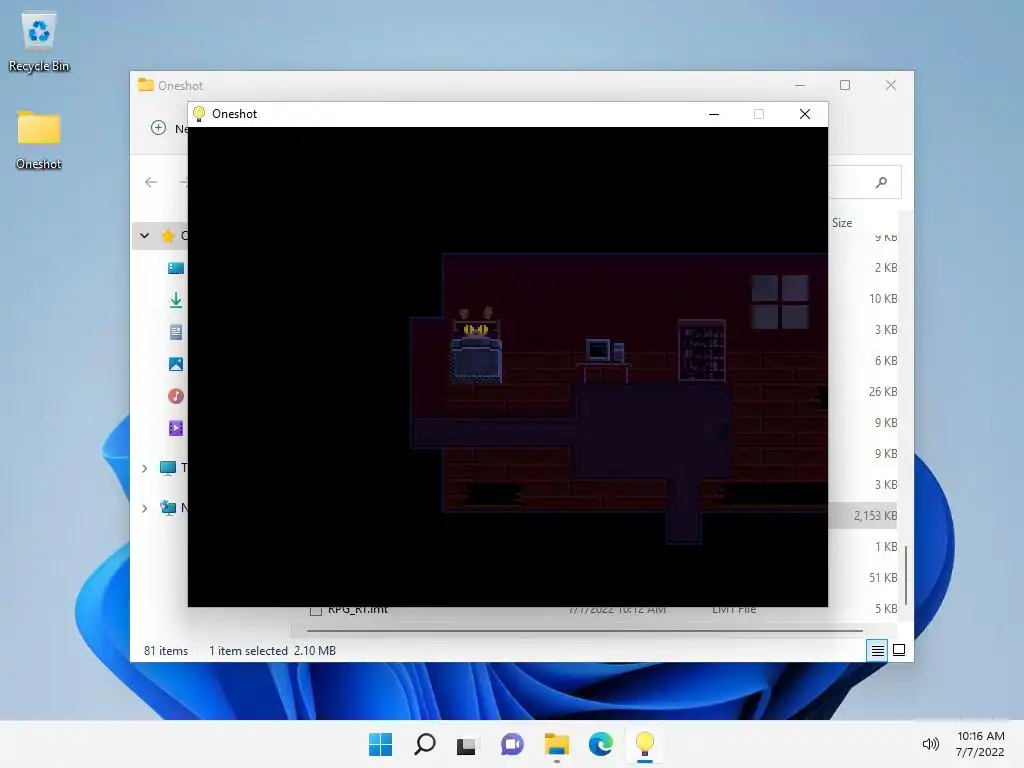
Task: Close the Oneshot game window
Action: pos(805,114)
